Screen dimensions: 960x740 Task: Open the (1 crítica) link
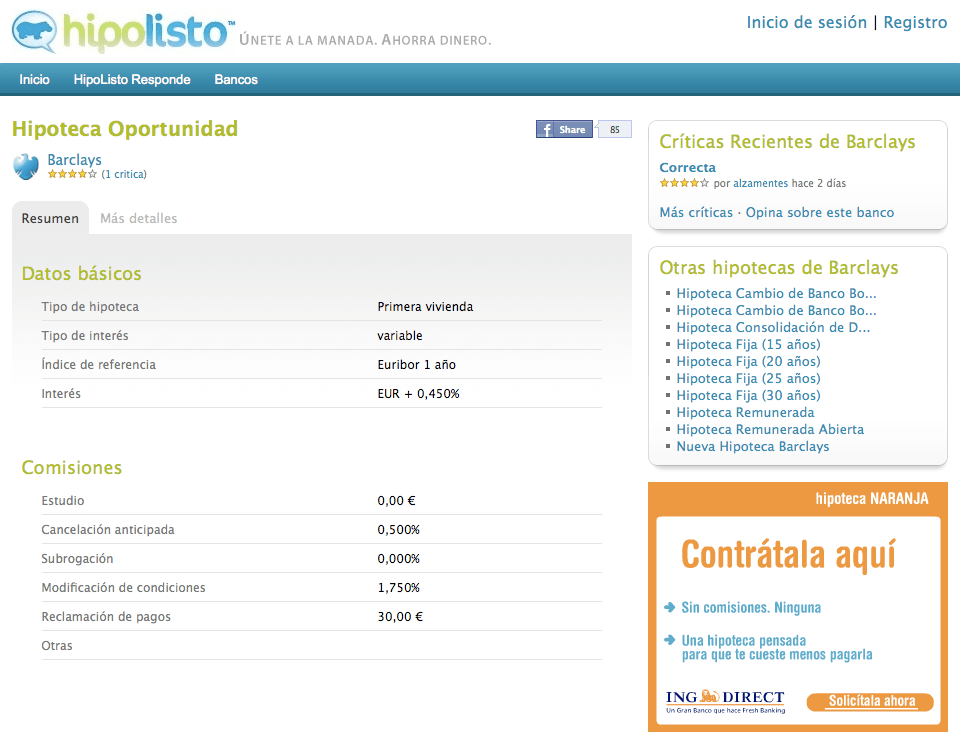[124, 174]
